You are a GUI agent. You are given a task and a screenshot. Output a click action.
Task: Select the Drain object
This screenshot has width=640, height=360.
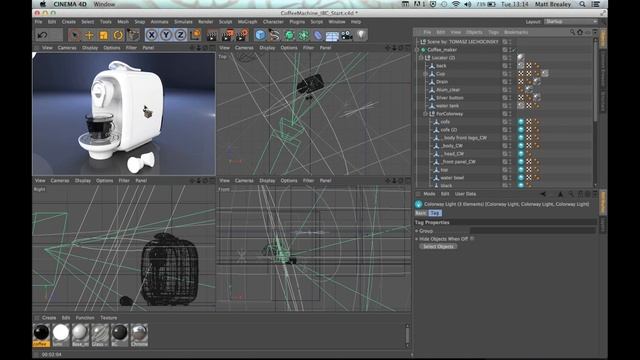pos(442,82)
